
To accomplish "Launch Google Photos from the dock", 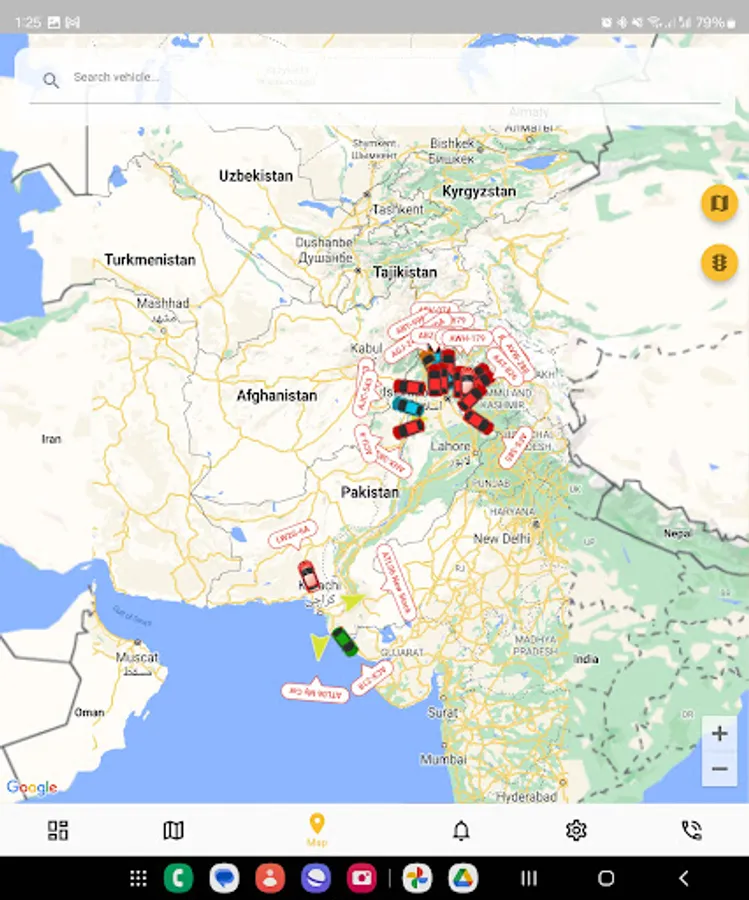I will 417,878.
